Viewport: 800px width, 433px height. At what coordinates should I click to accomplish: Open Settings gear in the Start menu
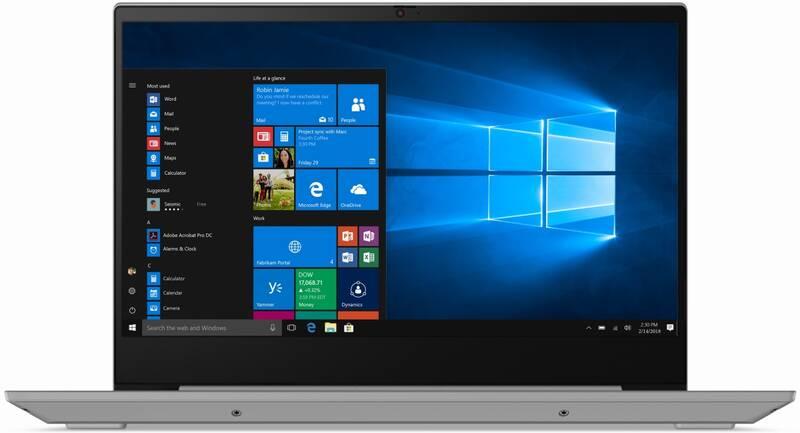(132, 291)
